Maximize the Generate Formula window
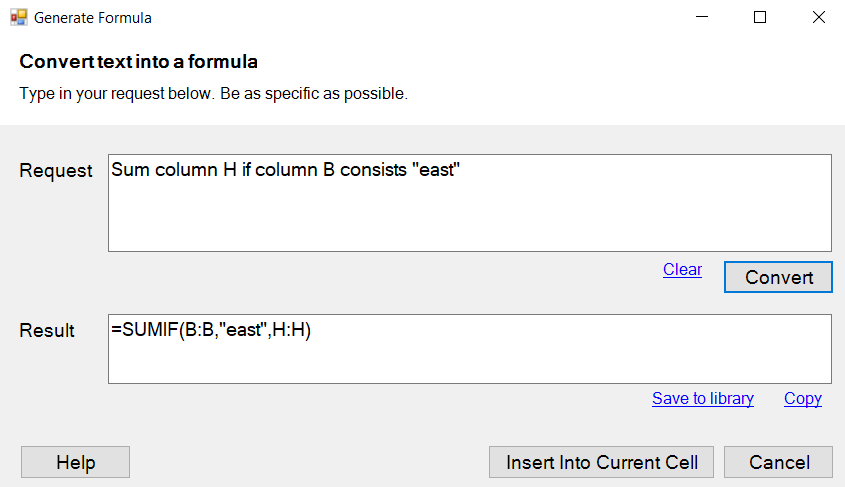Viewport: 845px width, 487px height. pos(760,17)
